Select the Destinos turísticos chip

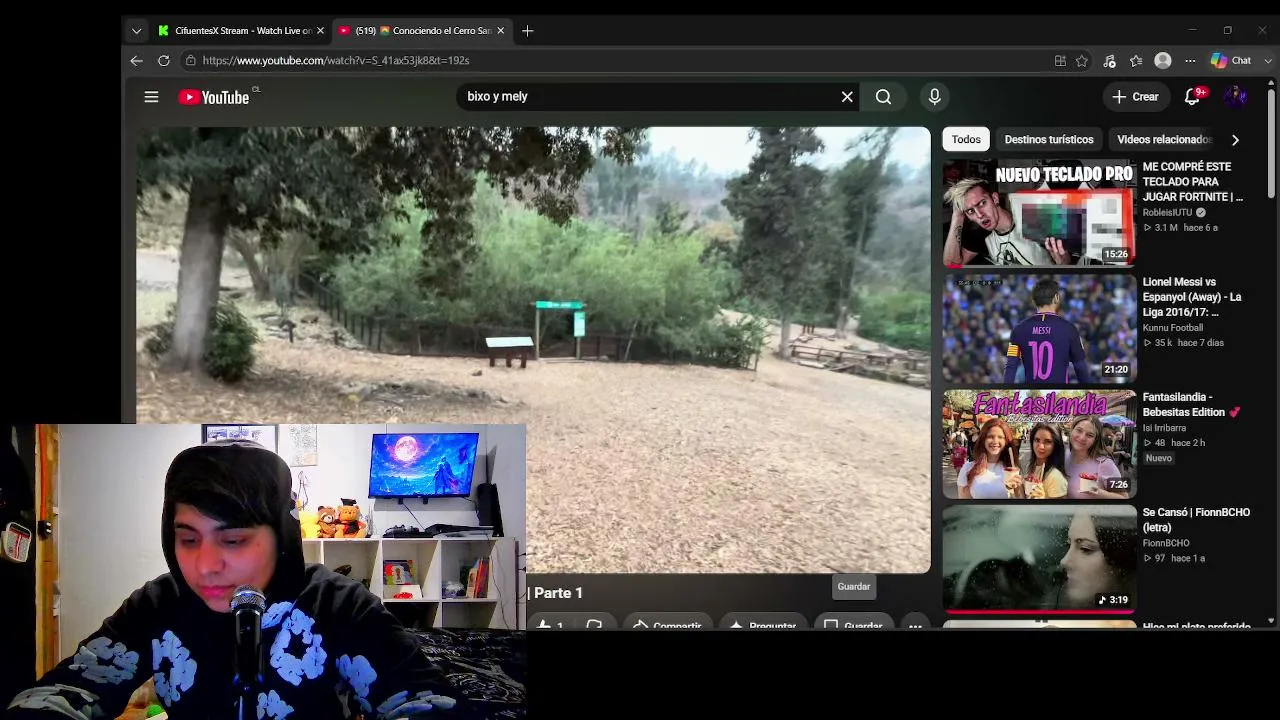[x=1049, y=140]
